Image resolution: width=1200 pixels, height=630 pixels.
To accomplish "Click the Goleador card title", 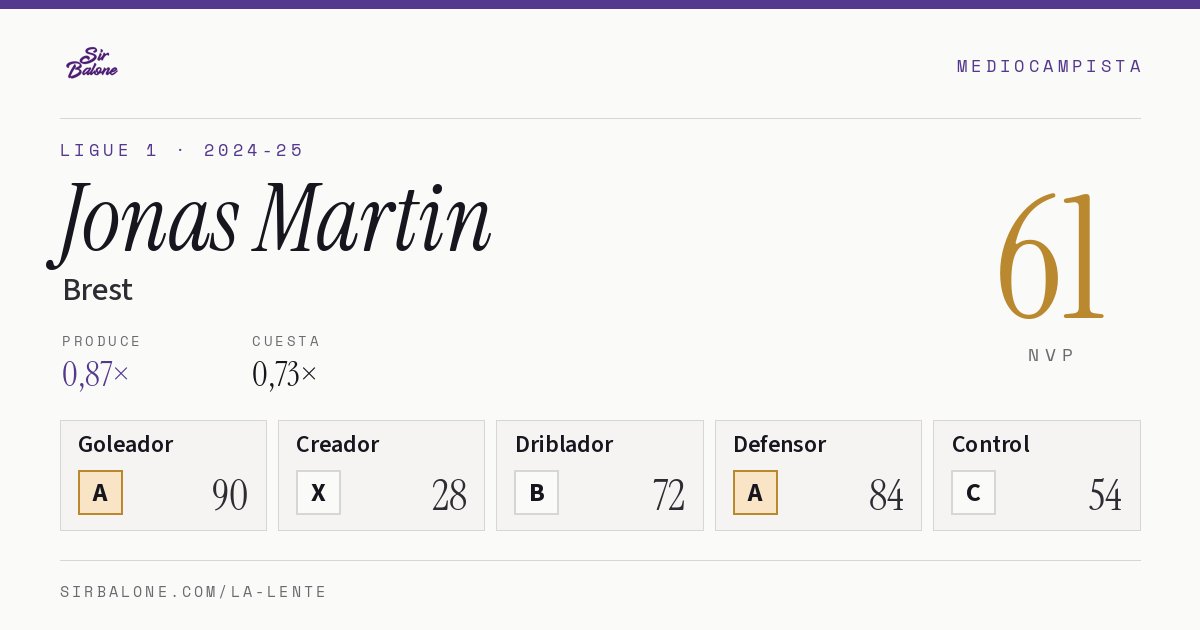I will pos(126,444).
